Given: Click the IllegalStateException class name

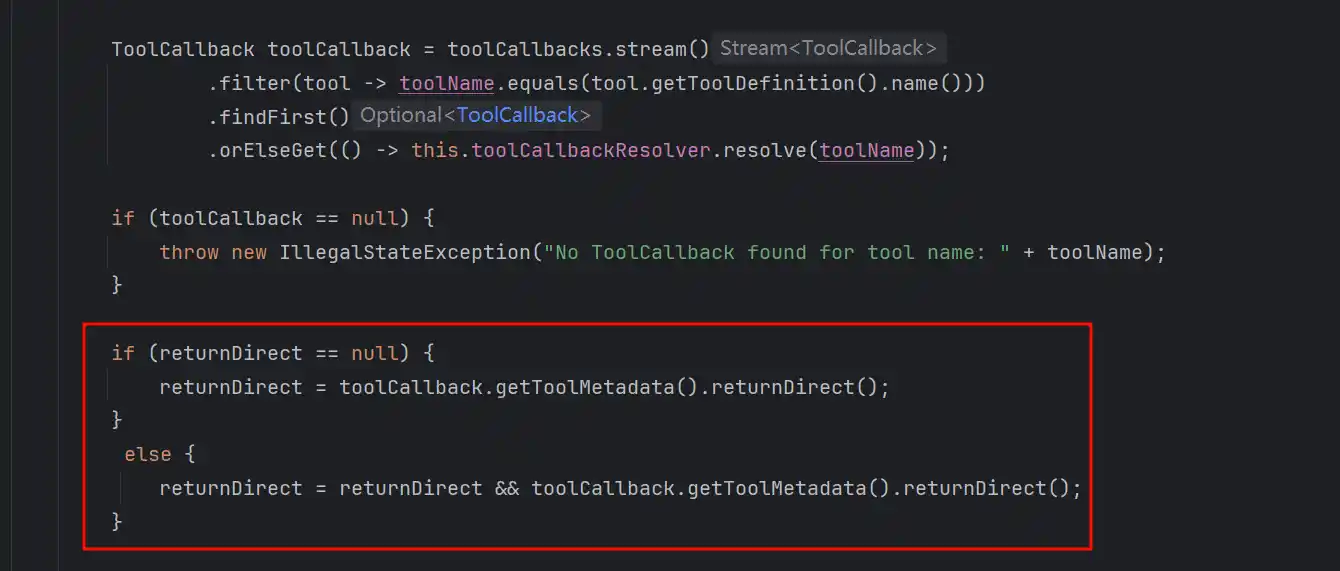Looking at the screenshot, I should click(x=403, y=252).
